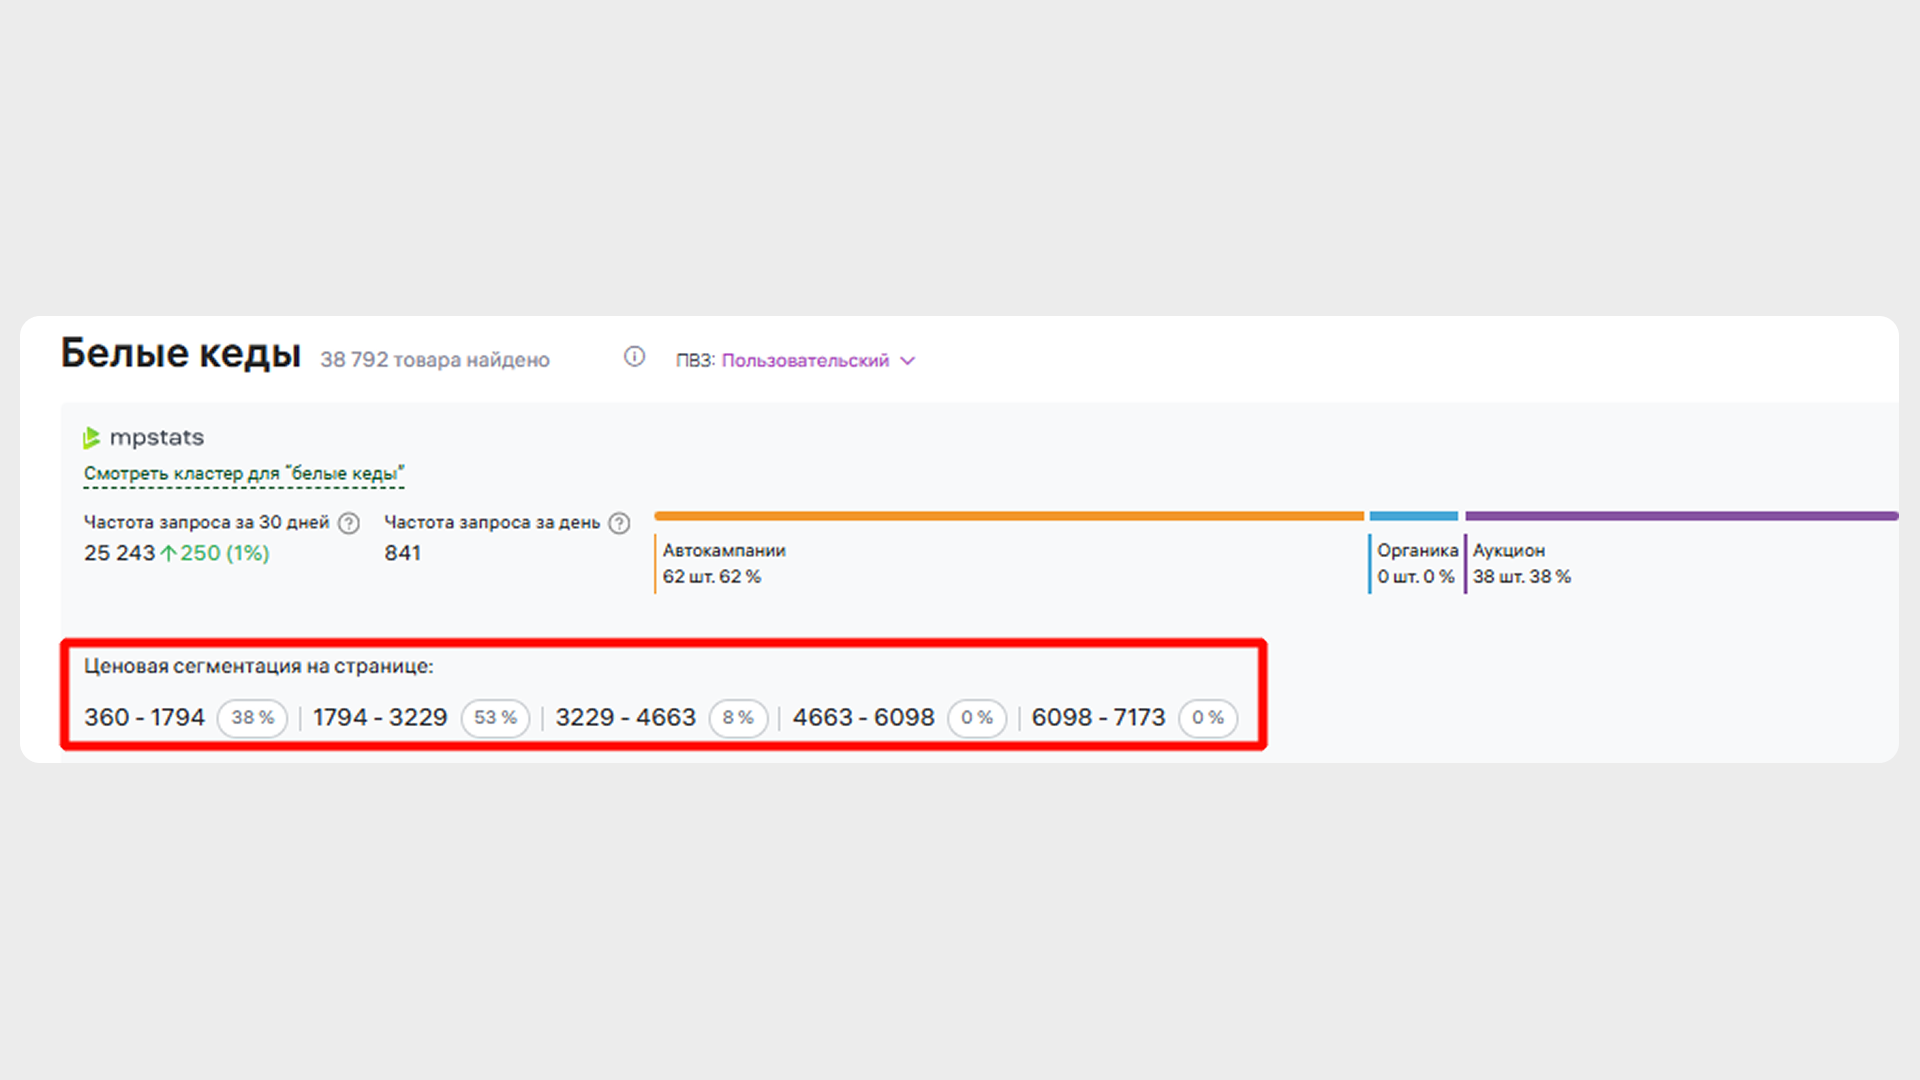Select price segment 360 - 1794
Screen dimensions: 1920x1080
click(x=144, y=718)
